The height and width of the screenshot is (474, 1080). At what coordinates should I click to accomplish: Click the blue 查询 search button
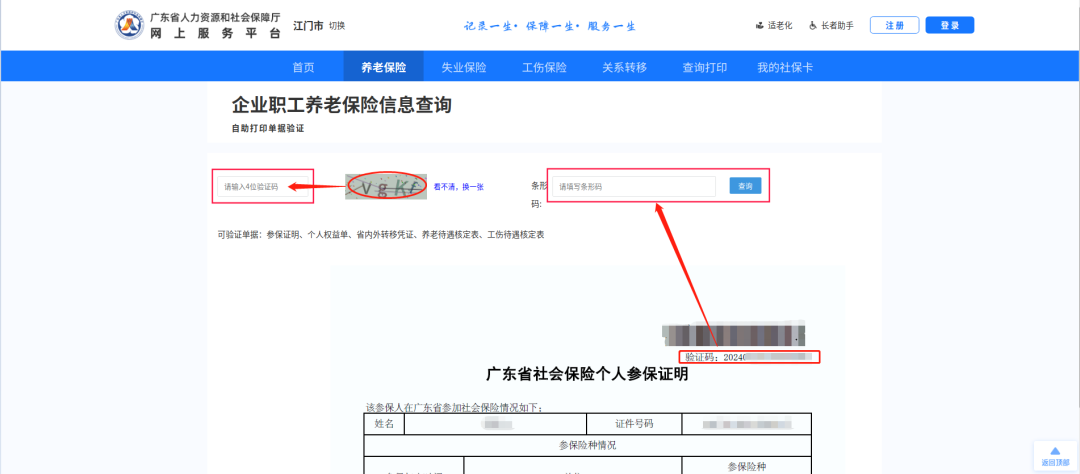click(745, 186)
